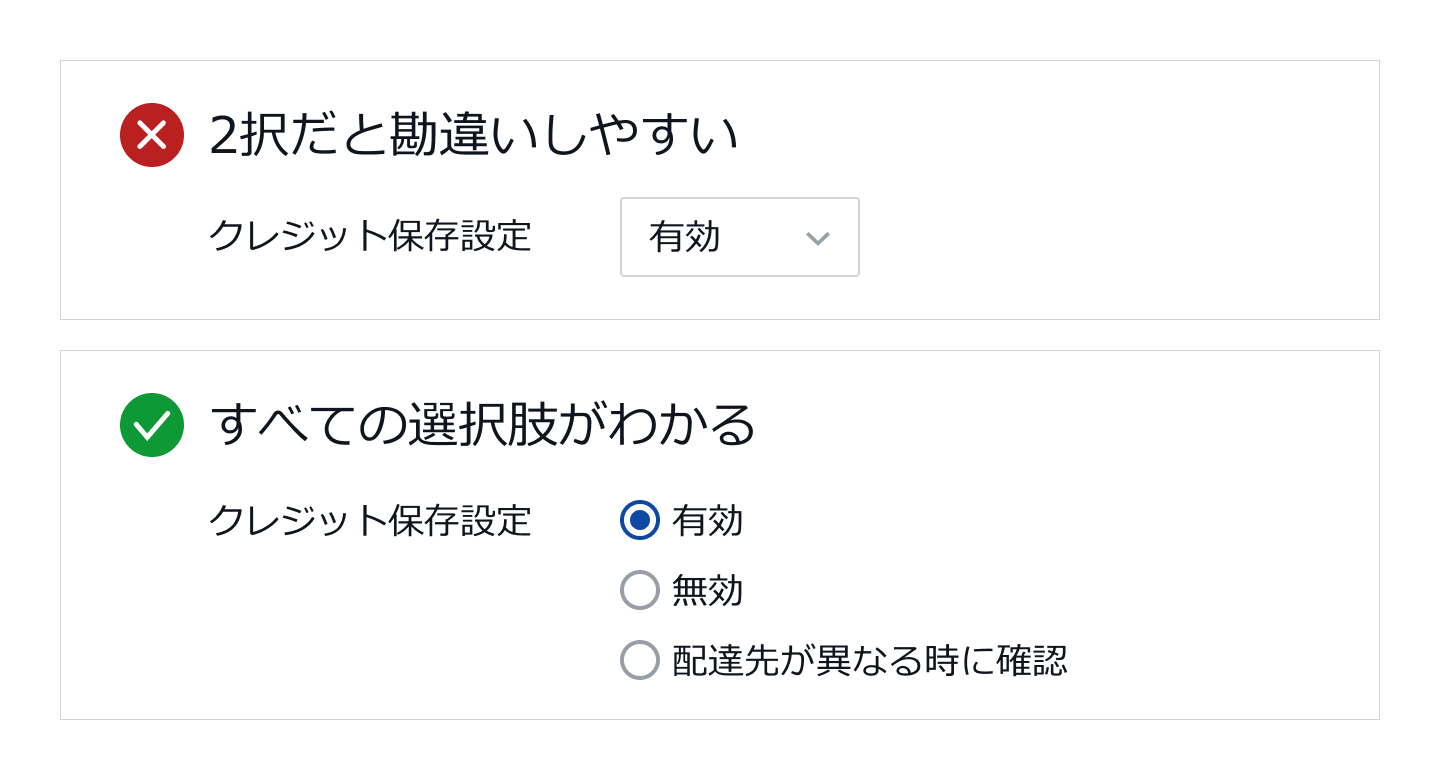Screen dimensions: 1440x780
Task: Click the 有効 radio option label
Action: (x=708, y=520)
